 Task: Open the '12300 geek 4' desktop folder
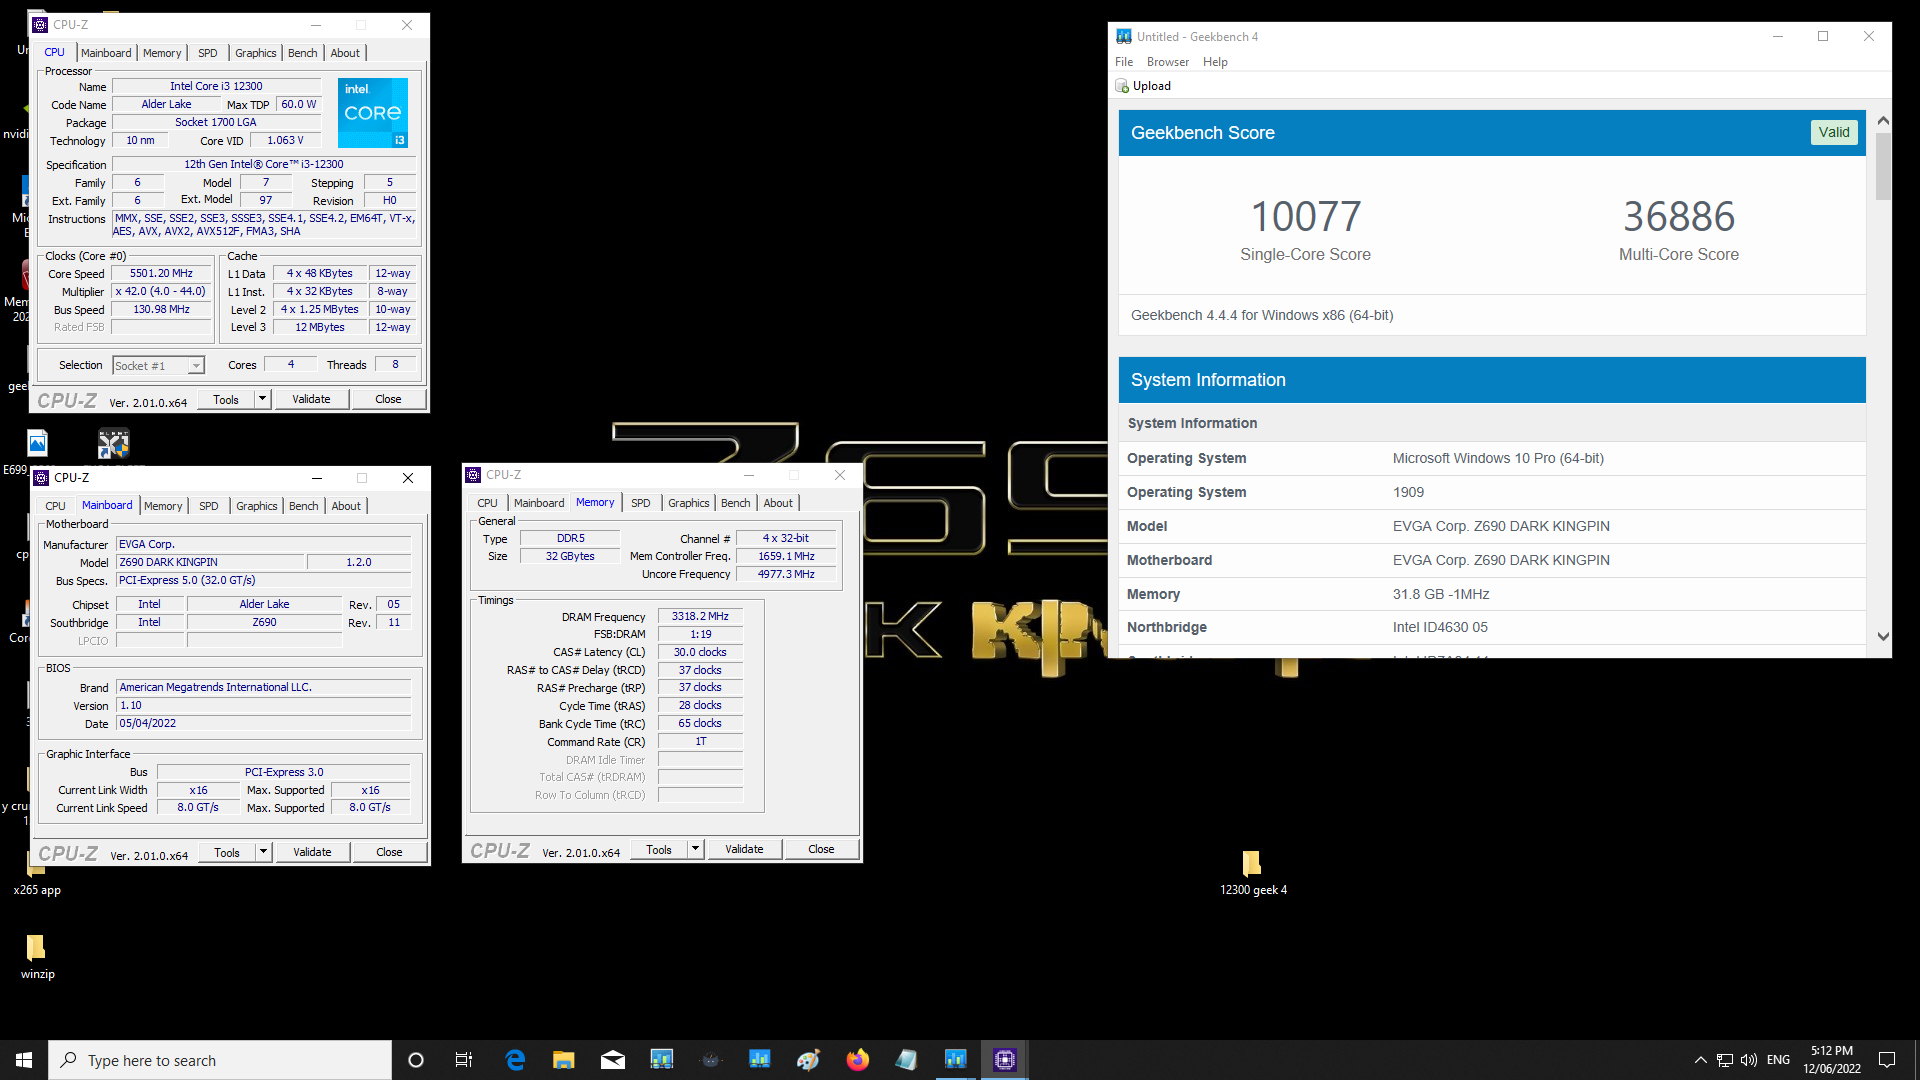pyautogui.click(x=1252, y=872)
